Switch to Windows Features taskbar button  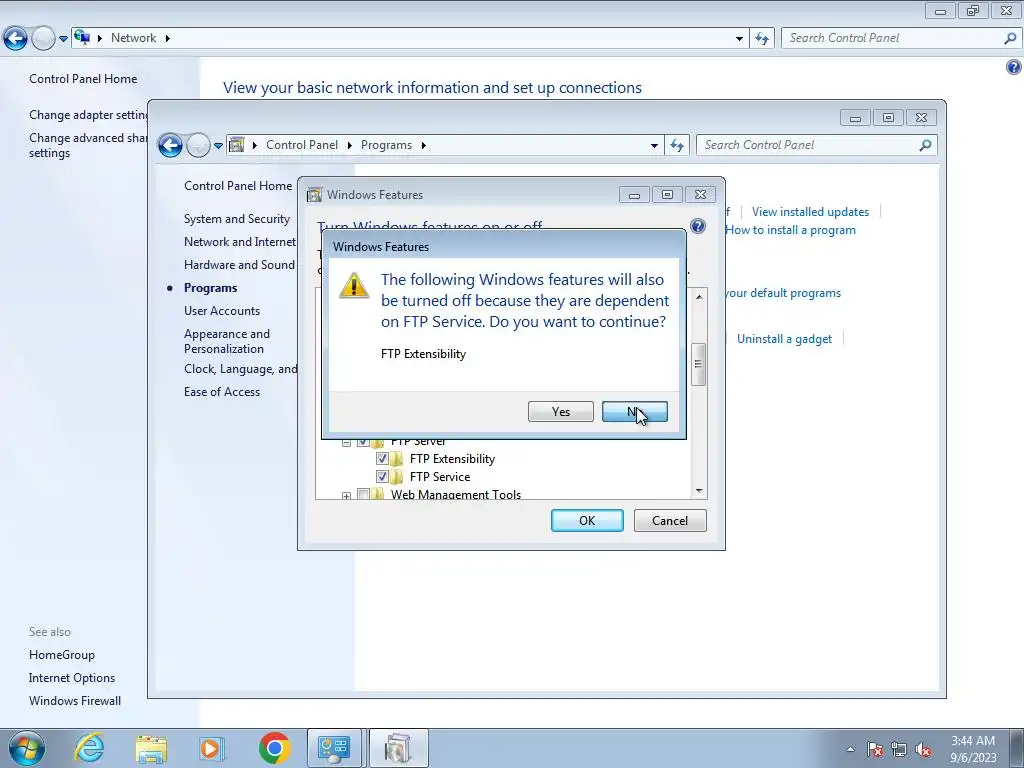(x=398, y=748)
